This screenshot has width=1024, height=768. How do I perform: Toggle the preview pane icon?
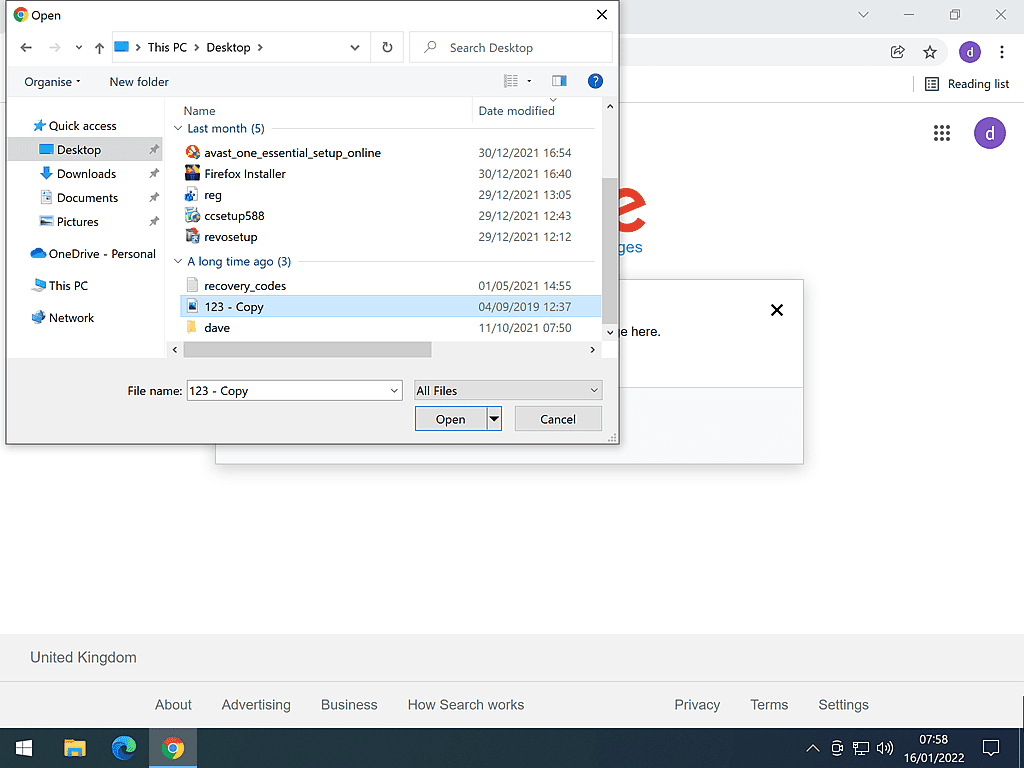559,81
